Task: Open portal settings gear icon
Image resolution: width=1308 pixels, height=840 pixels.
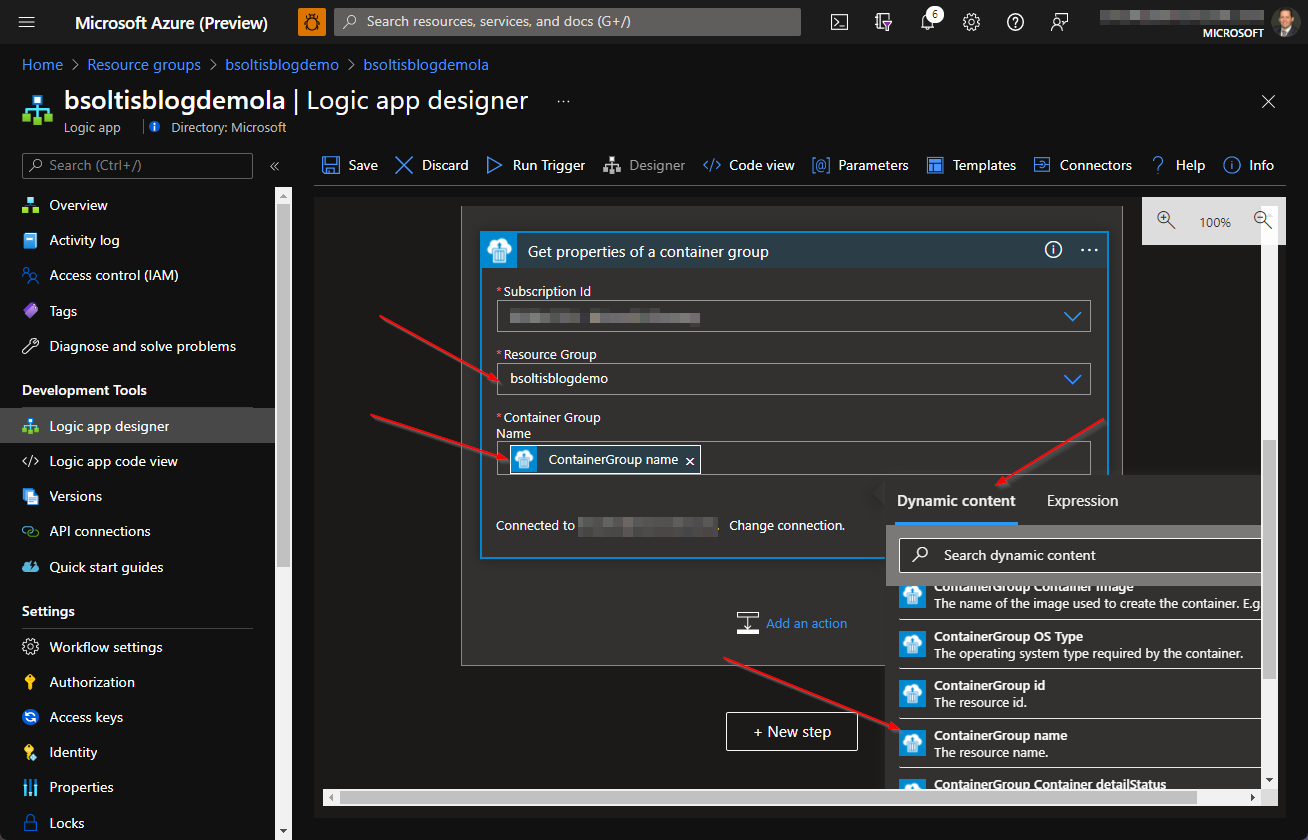Action: [971, 22]
